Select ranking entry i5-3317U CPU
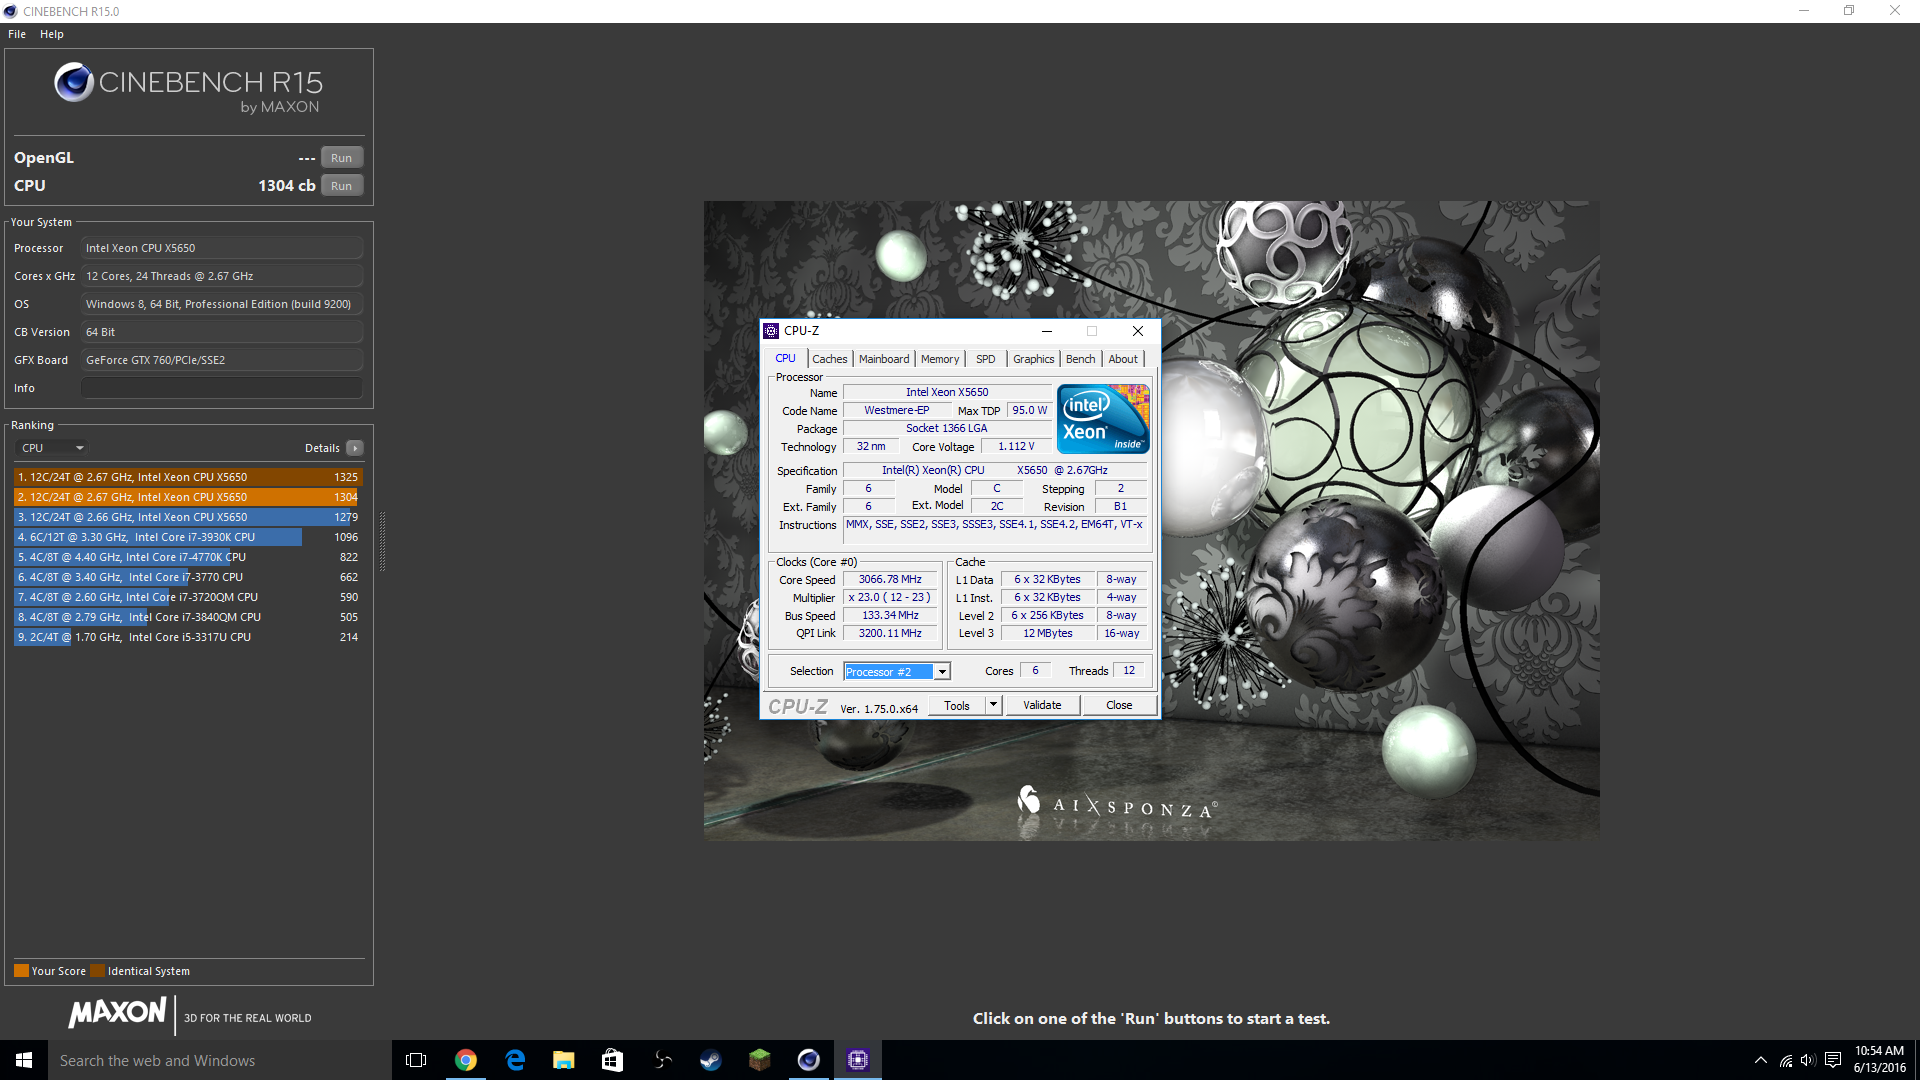 (x=188, y=637)
